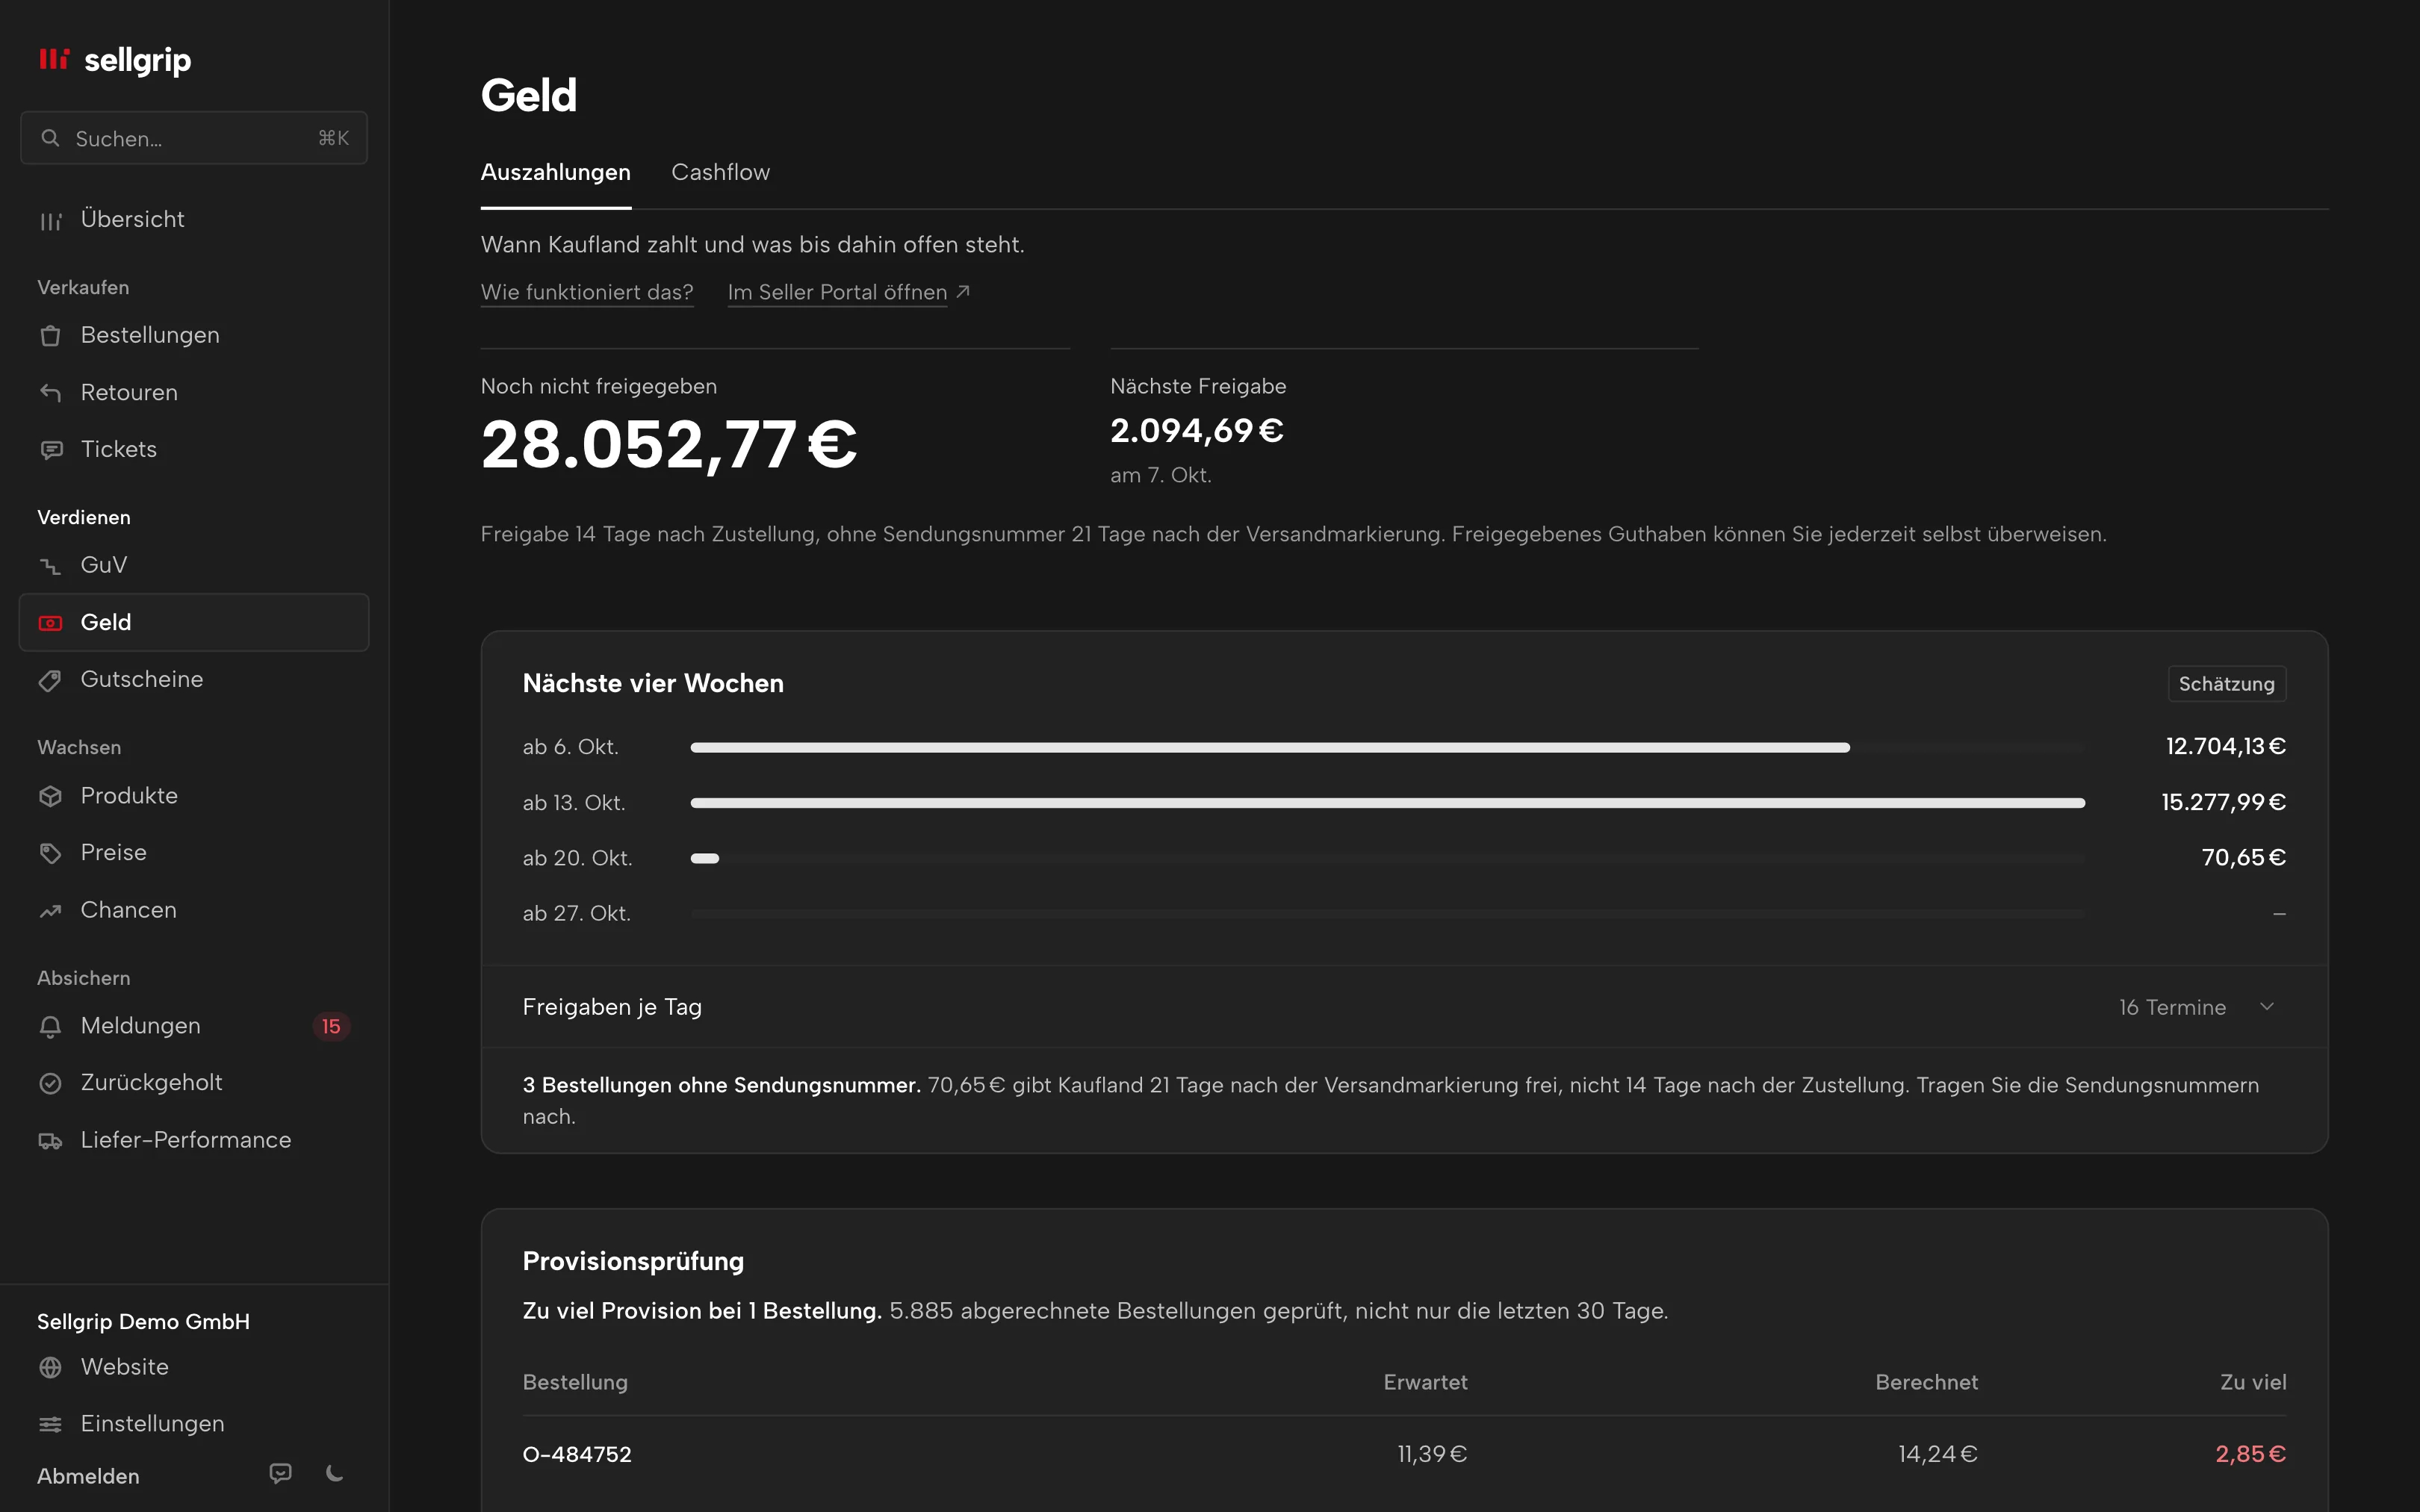
Task: Click the Website globe icon
Action: coord(50,1367)
